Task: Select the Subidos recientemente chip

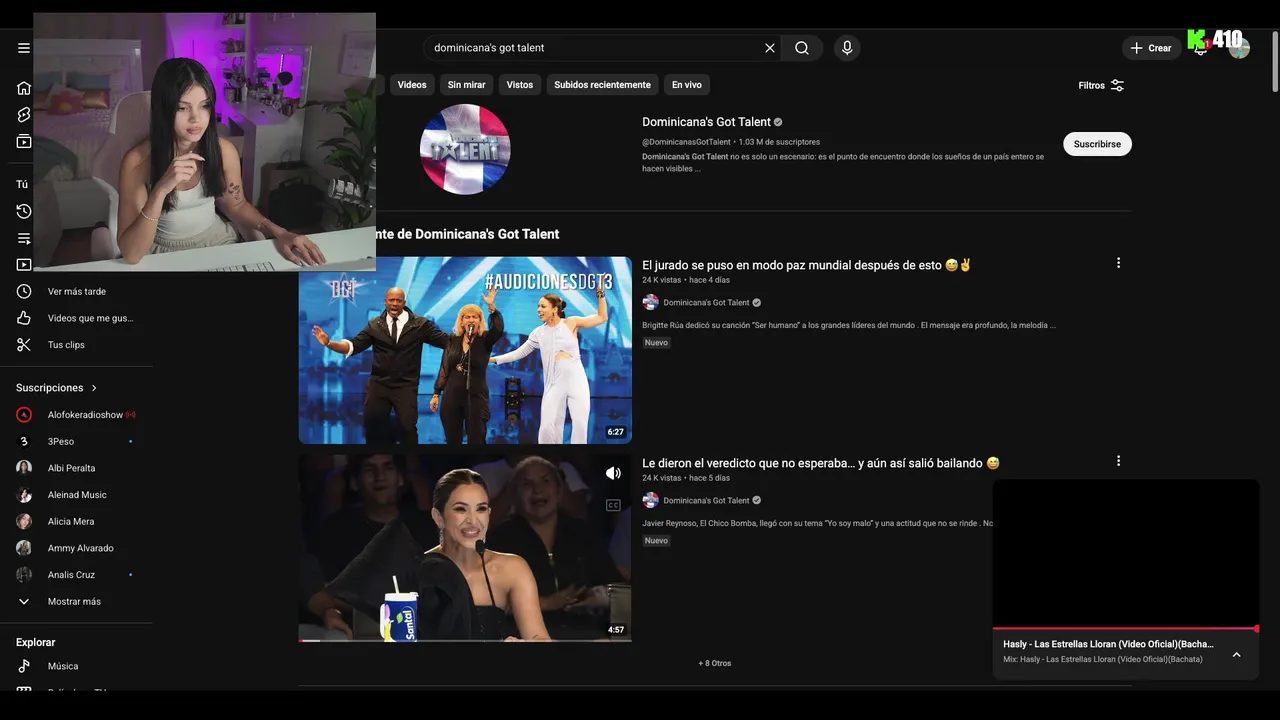Action: (x=602, y=85)
